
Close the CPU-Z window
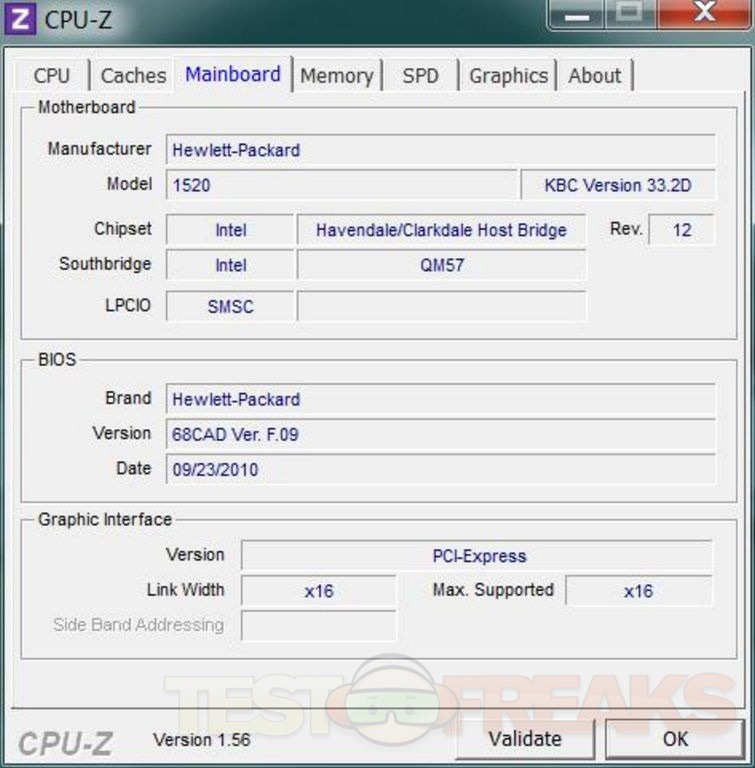[x=704, y=14]
